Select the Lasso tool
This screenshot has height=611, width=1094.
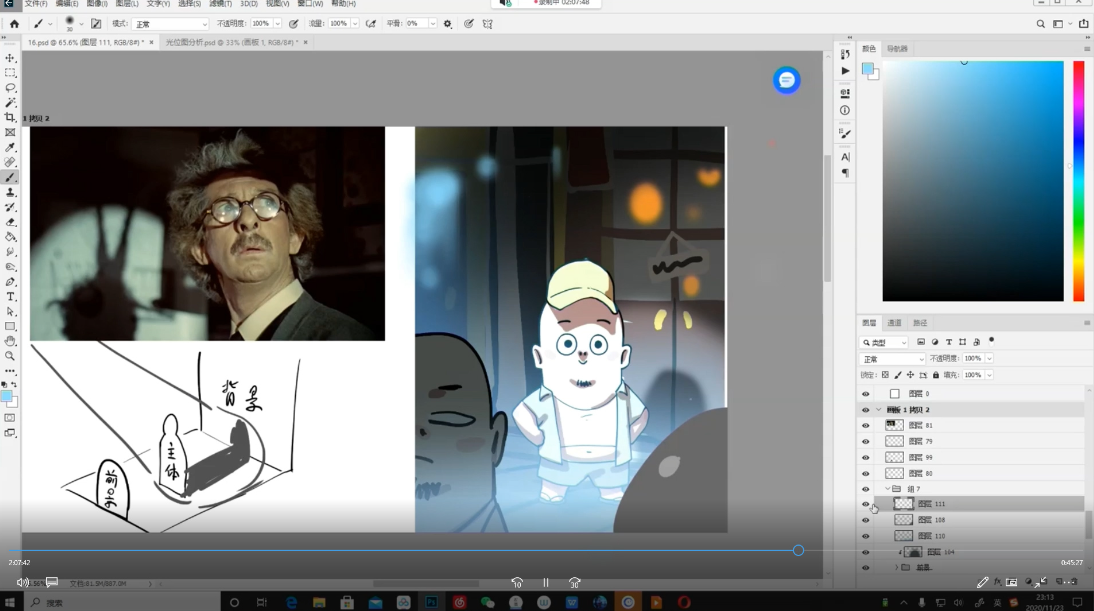tap(10, 88)
